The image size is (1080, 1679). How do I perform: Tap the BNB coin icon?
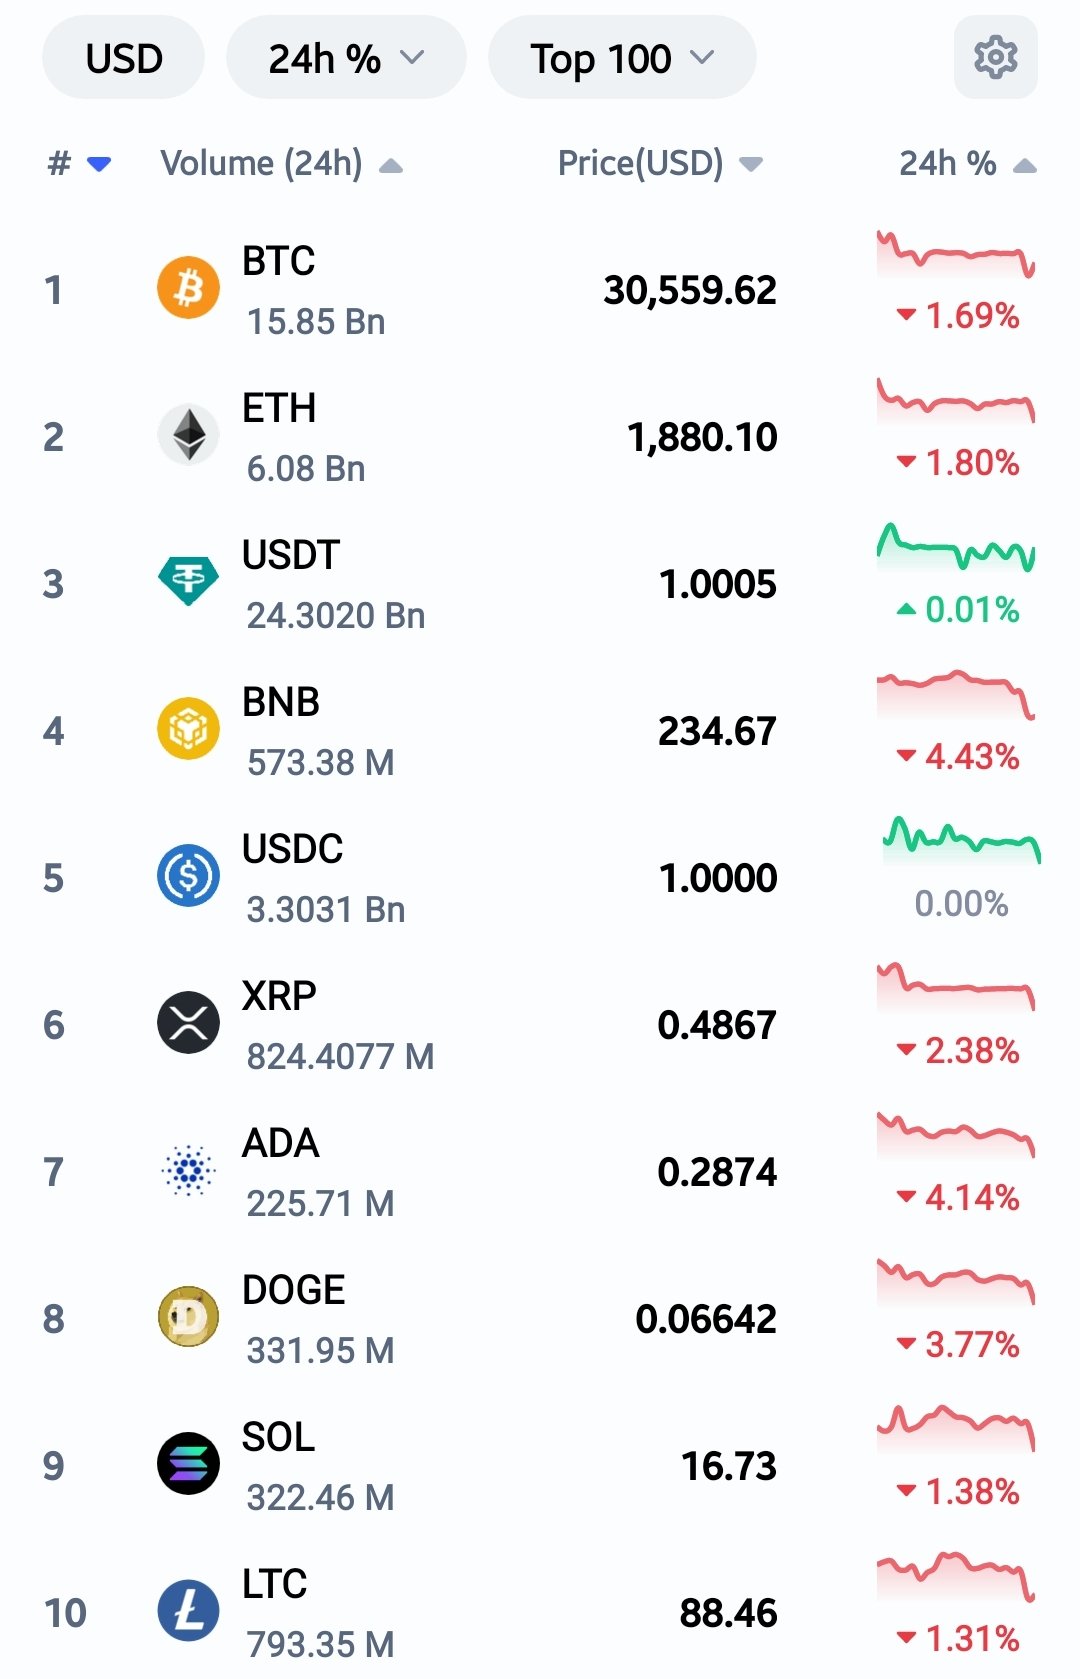click(x=188, y=729)
